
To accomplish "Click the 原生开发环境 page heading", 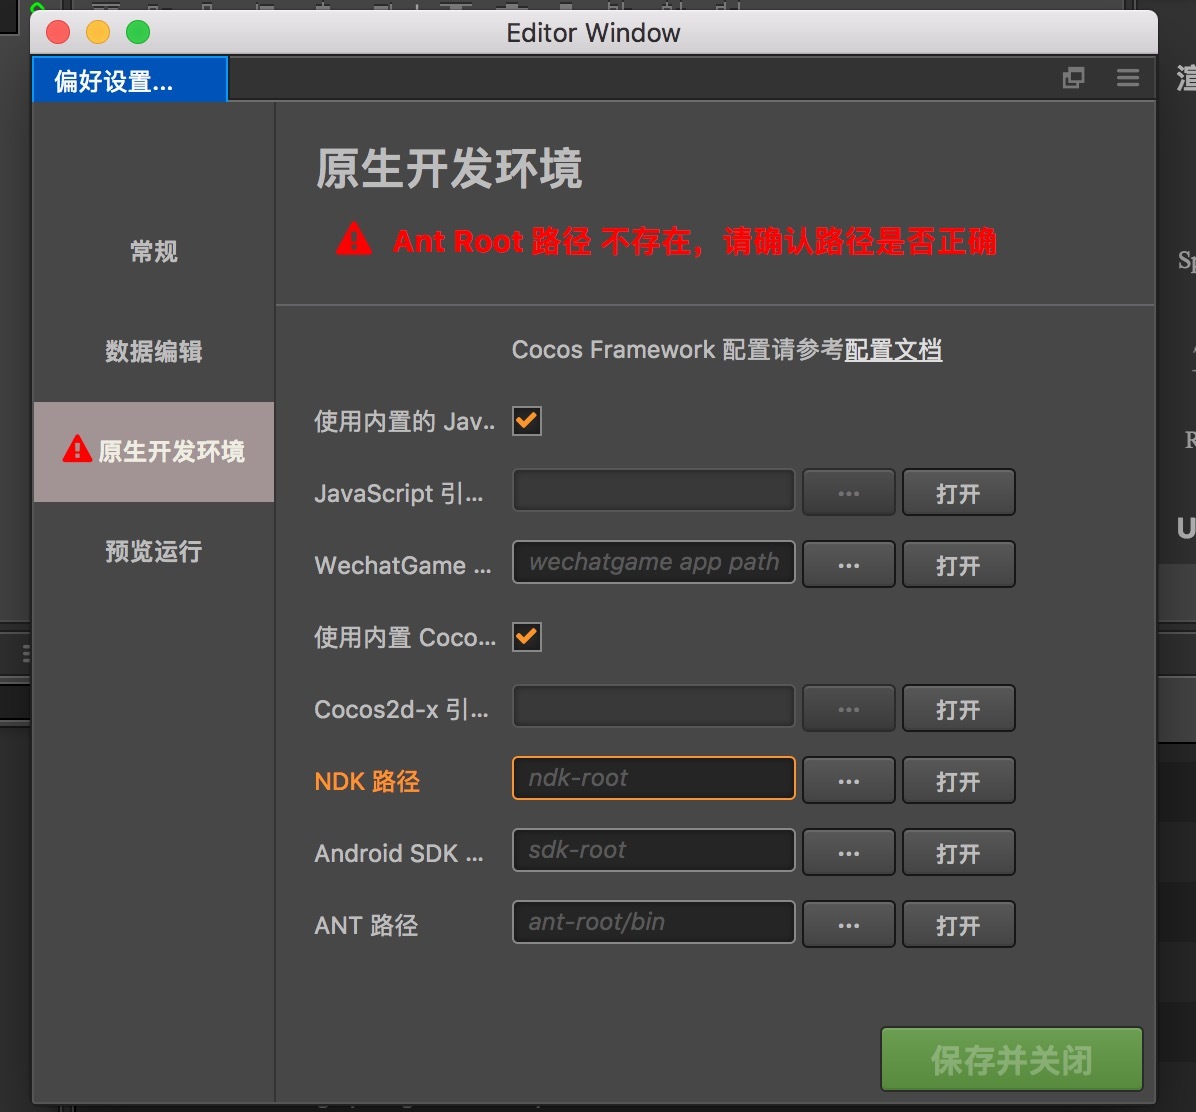I will pos(448,169).
